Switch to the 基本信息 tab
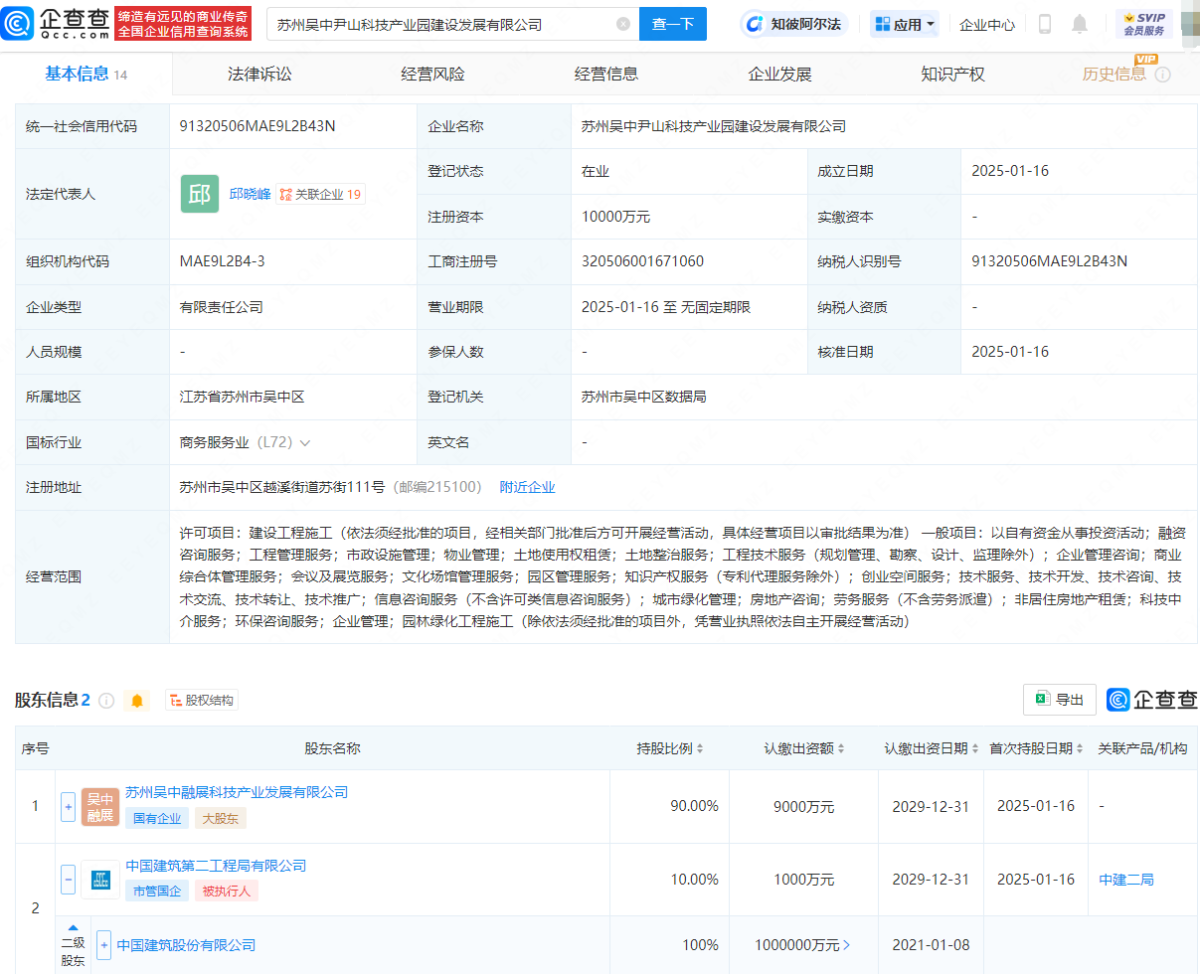This screenshot has height=974, width=1200. click(x=86, y=74)
